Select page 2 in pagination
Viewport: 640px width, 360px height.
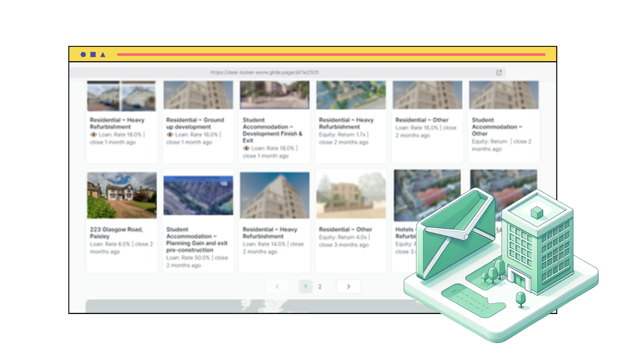coord(320,287)
